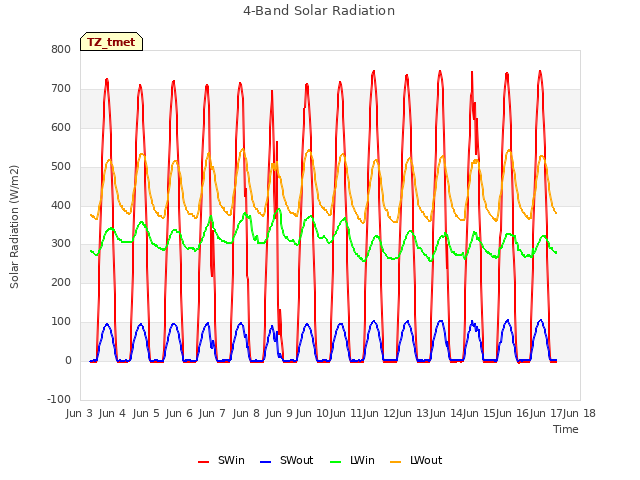This screenshot has width=640, height=480.
Task: Click the 600 y-axis tick label
Action: click(x=61, y=127)
